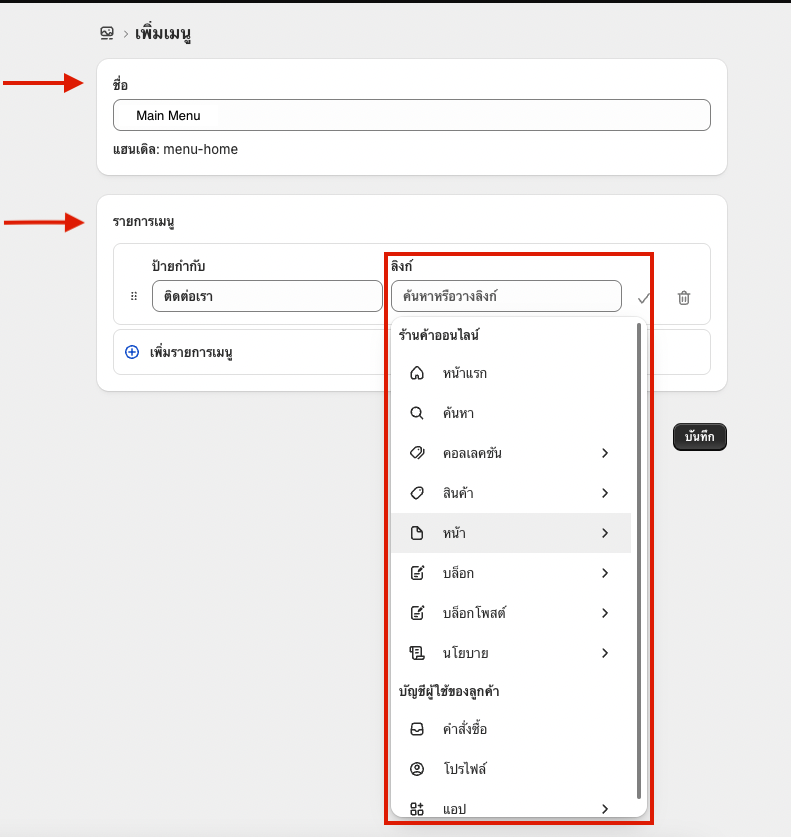Expand นโยบาย policies submenu
791x837 pixels.
point(511,653)
